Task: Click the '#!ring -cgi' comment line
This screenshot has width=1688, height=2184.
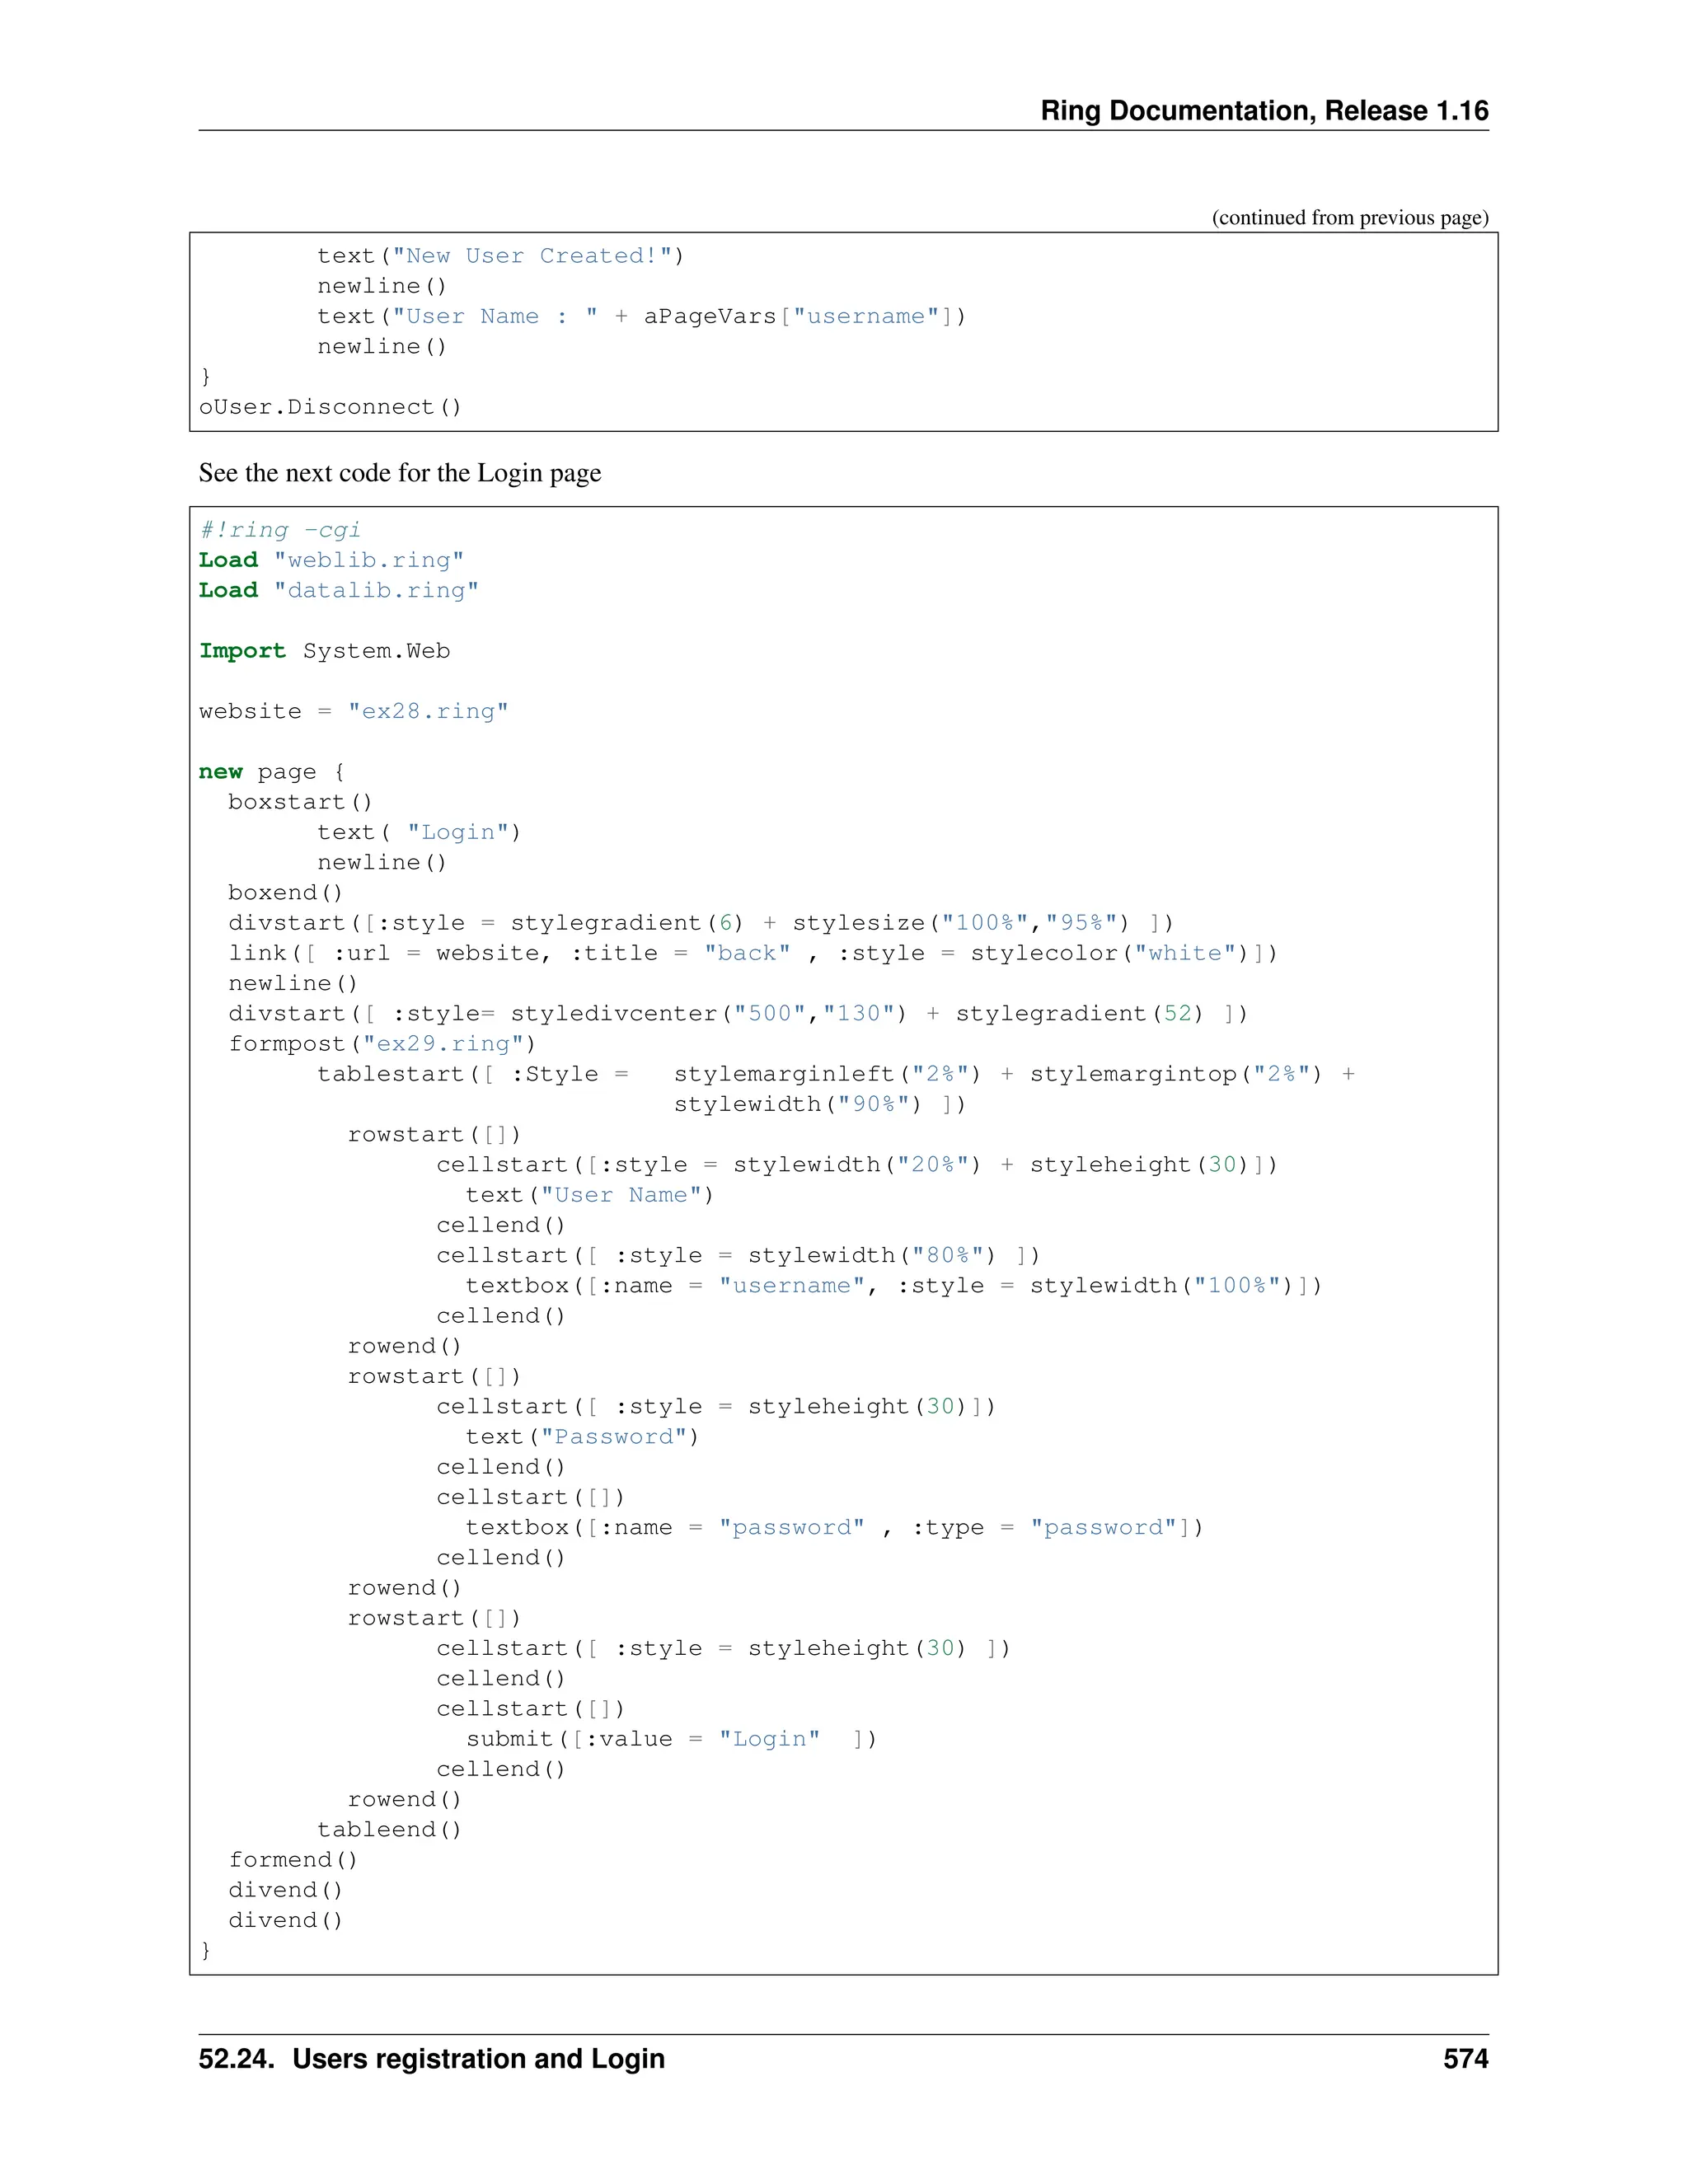Action: click(x=279, y=530)
